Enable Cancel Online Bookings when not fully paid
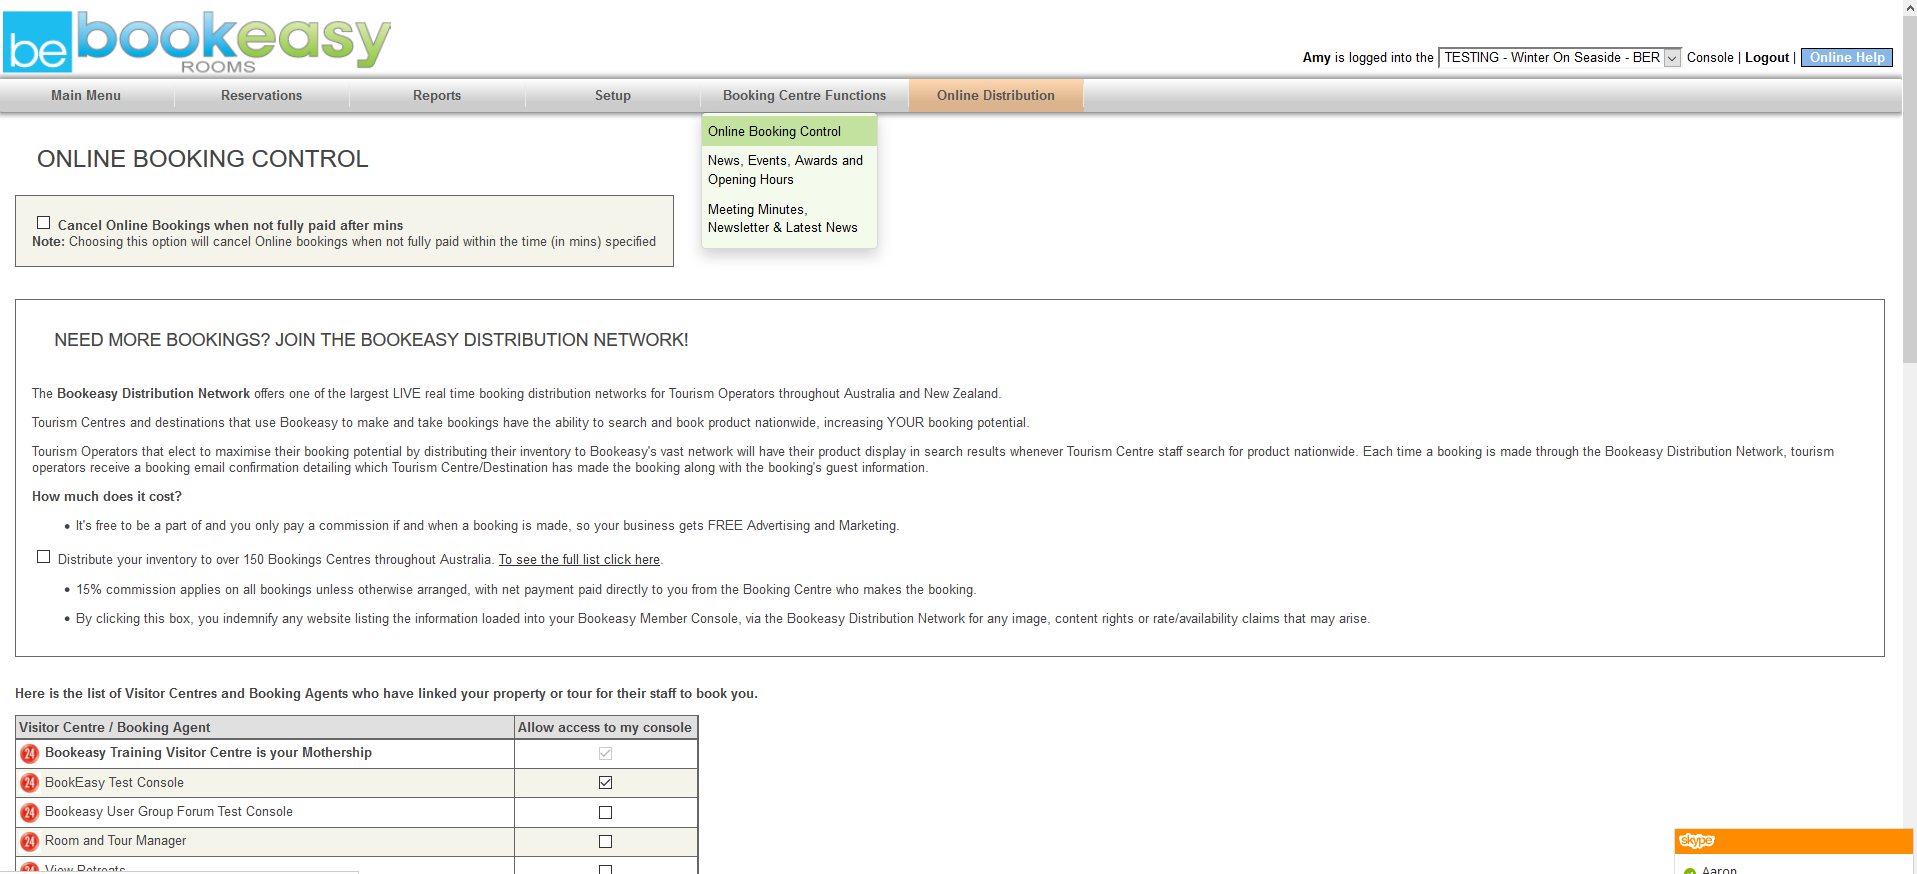Viewport: 1917px width, 874px height. point(43,223)
